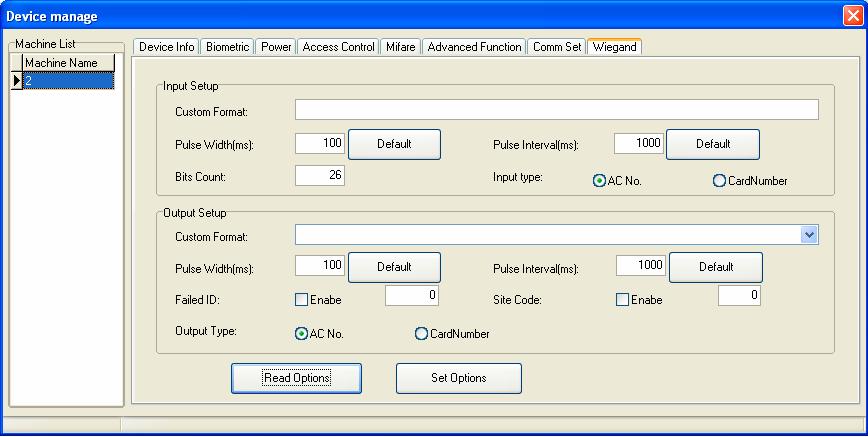Expand the Output Custom Format dropdown
Screen dimensions: 868x437
point(809,235)
